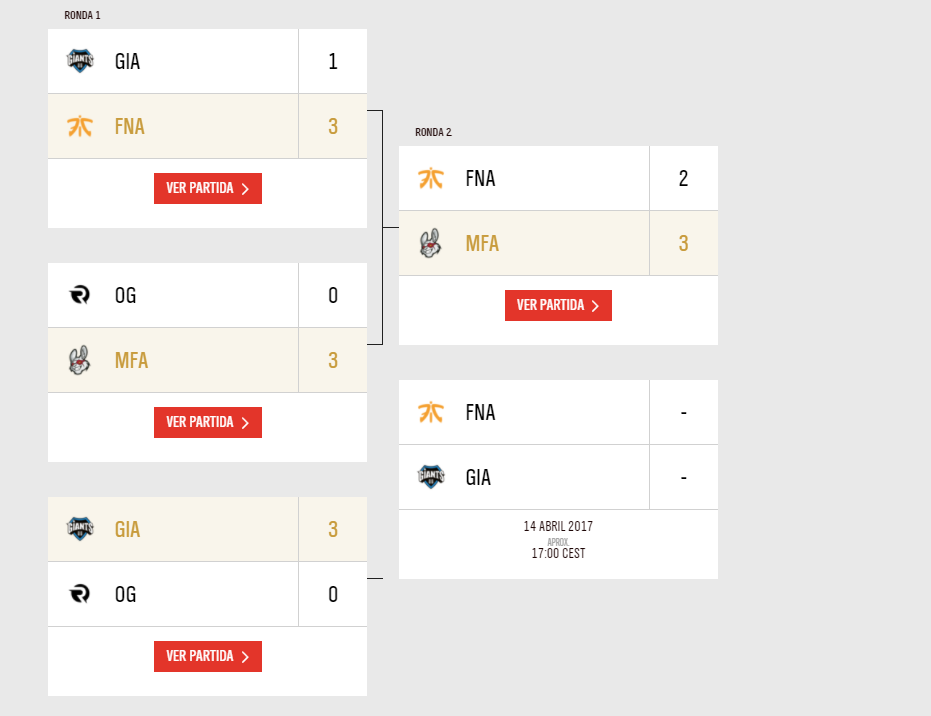Click the Fnatic logo in the Ronda 2 FNA vs MFA match
931x716 pixels.
(x=431, y=178)
